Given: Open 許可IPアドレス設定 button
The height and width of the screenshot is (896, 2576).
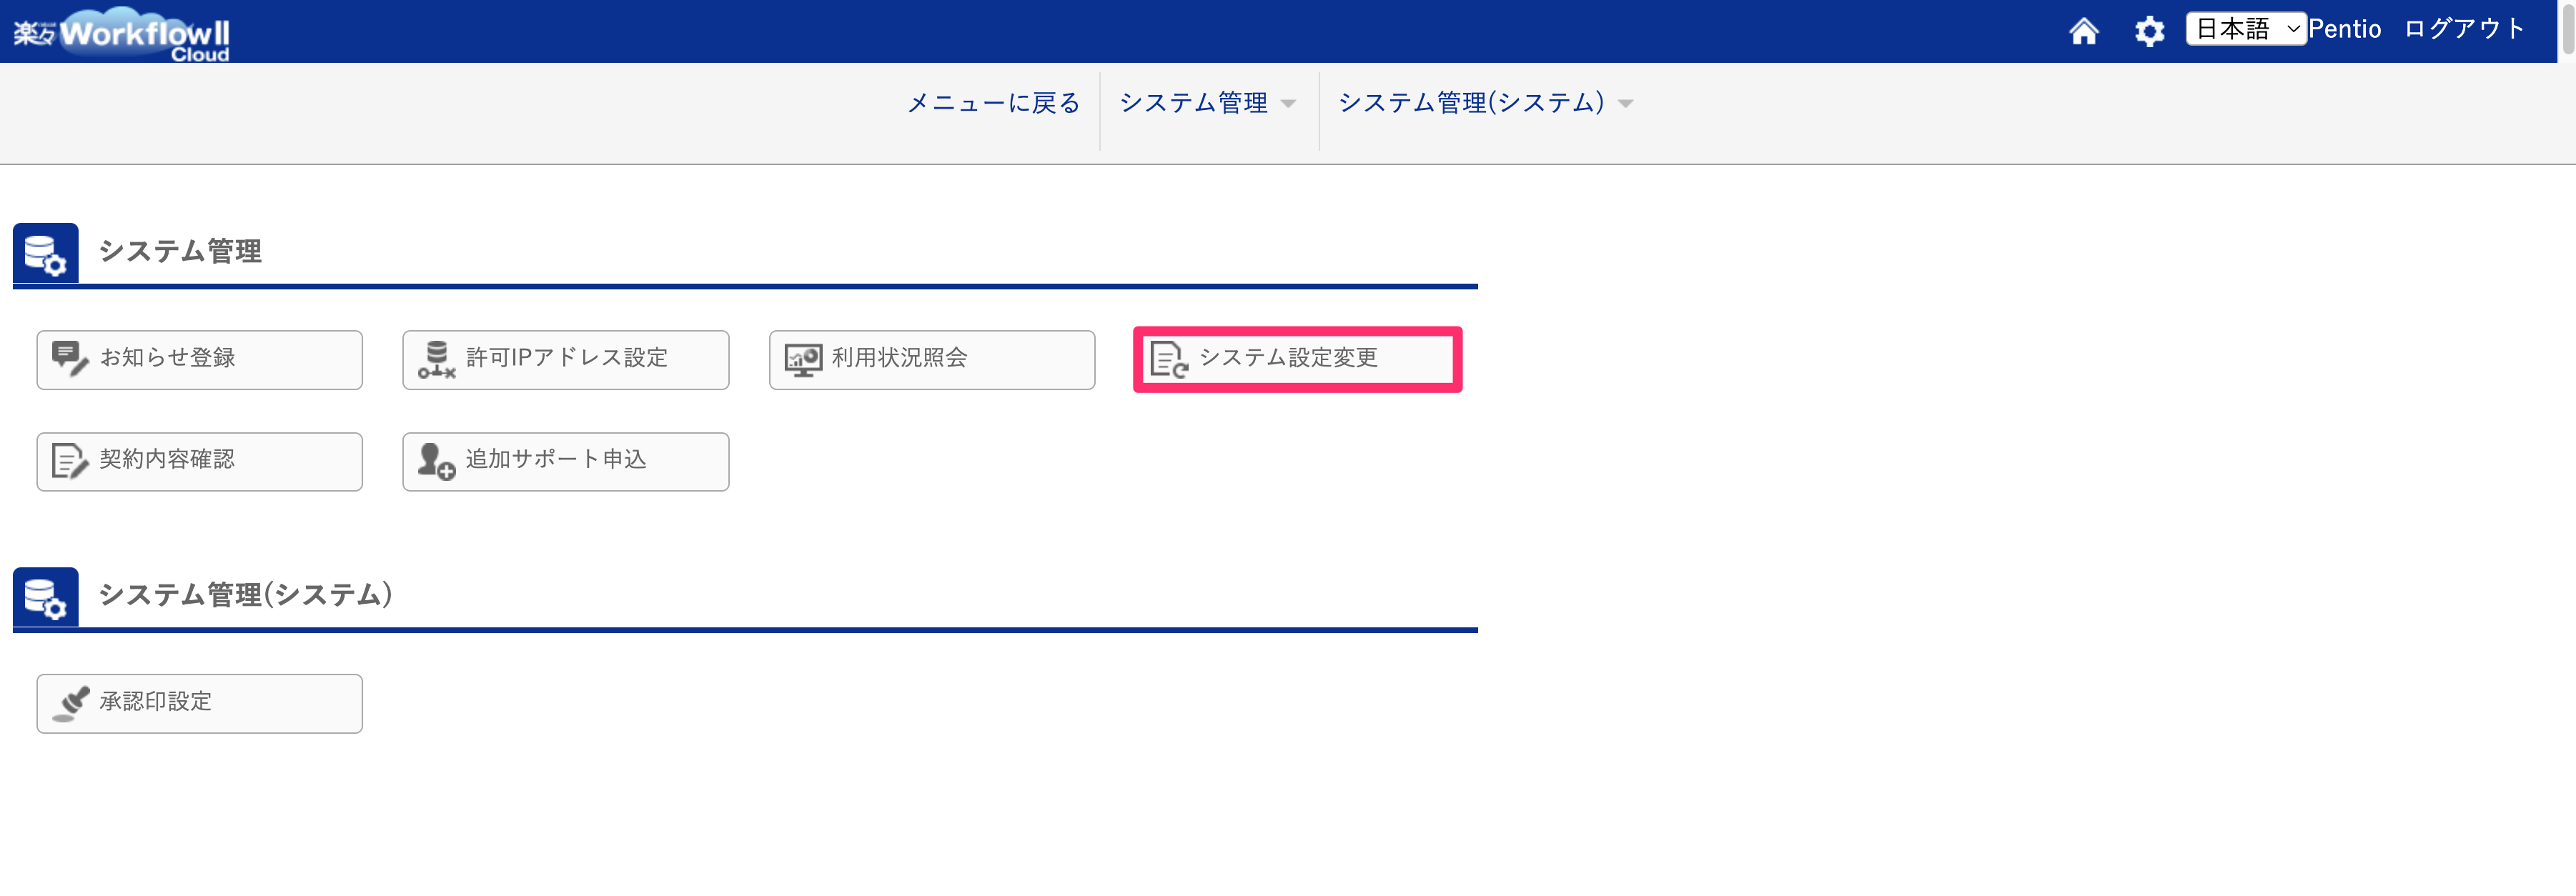Looking at the screenshot, I should (x=565, y=360).
